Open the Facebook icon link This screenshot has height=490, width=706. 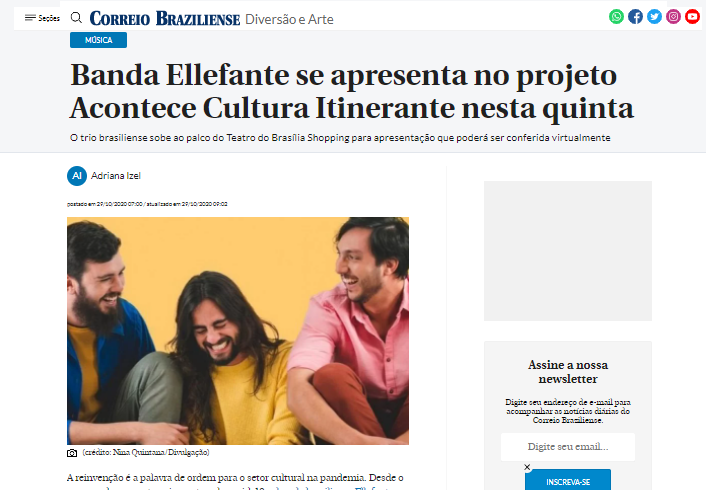pyautogui.click(x=635, y=17)
